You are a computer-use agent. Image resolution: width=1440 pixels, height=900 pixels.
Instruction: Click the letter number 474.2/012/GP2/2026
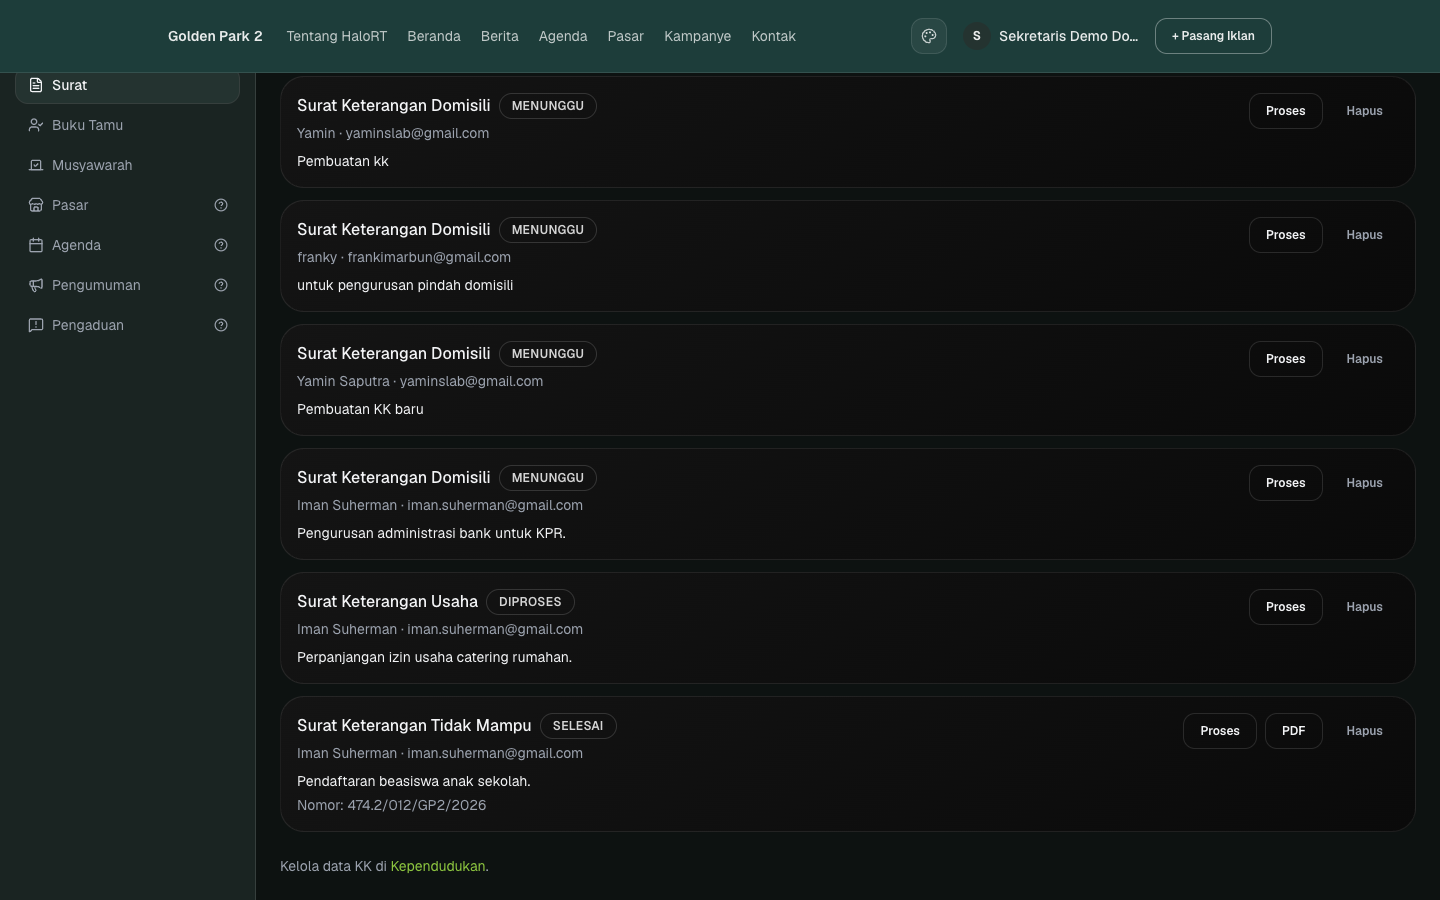pos(417,805)
